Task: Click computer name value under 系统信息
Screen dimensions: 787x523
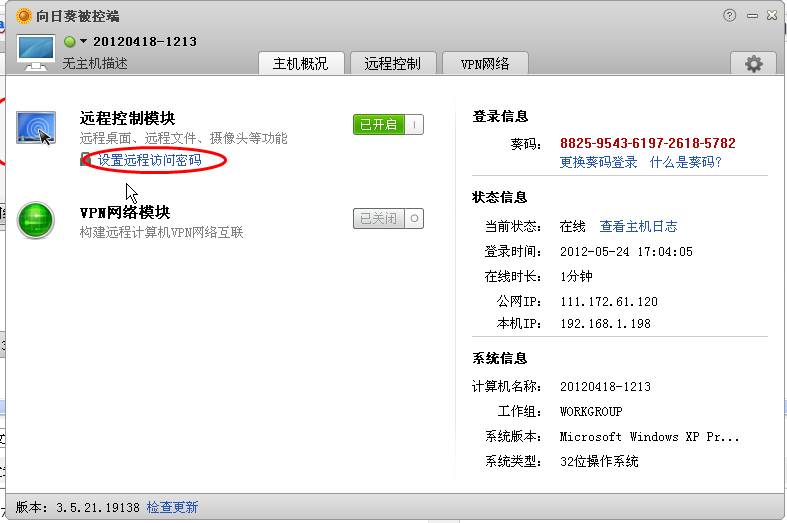Action: click(x=605, y=386)
